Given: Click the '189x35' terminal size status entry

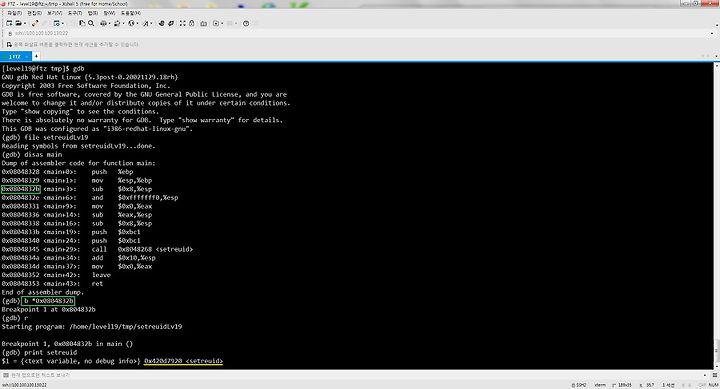Looking at the screenshot, I should point(622,385).
